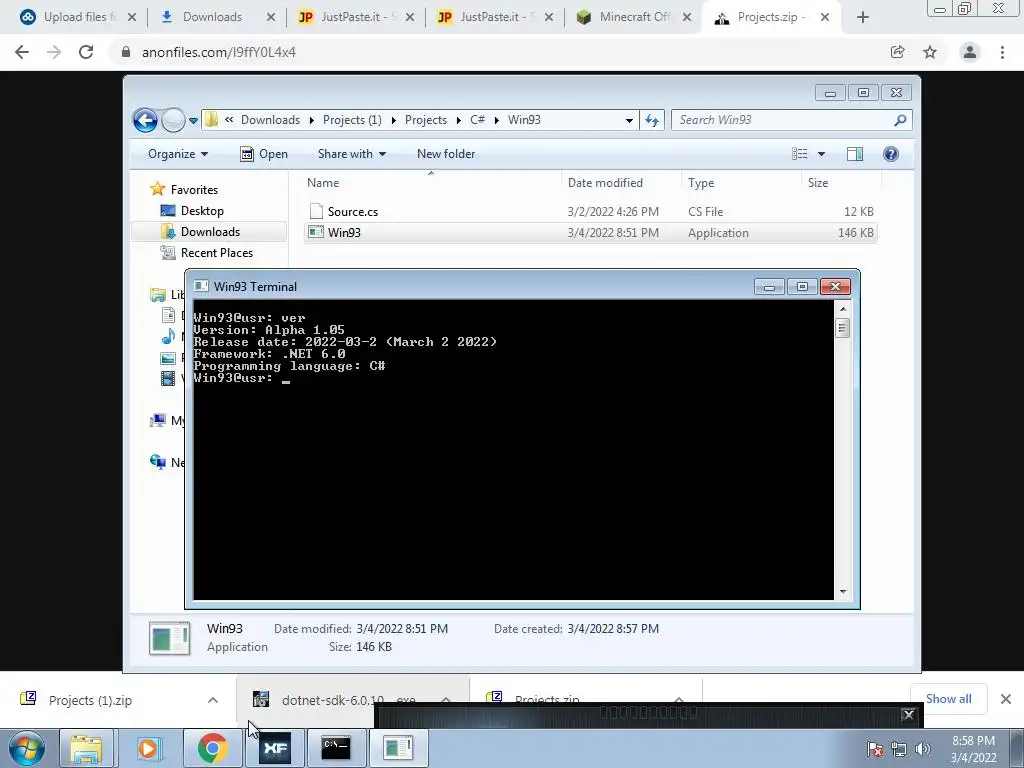Click the volume tray icon
Viewport: 1024px width, 768px height.
923,749
